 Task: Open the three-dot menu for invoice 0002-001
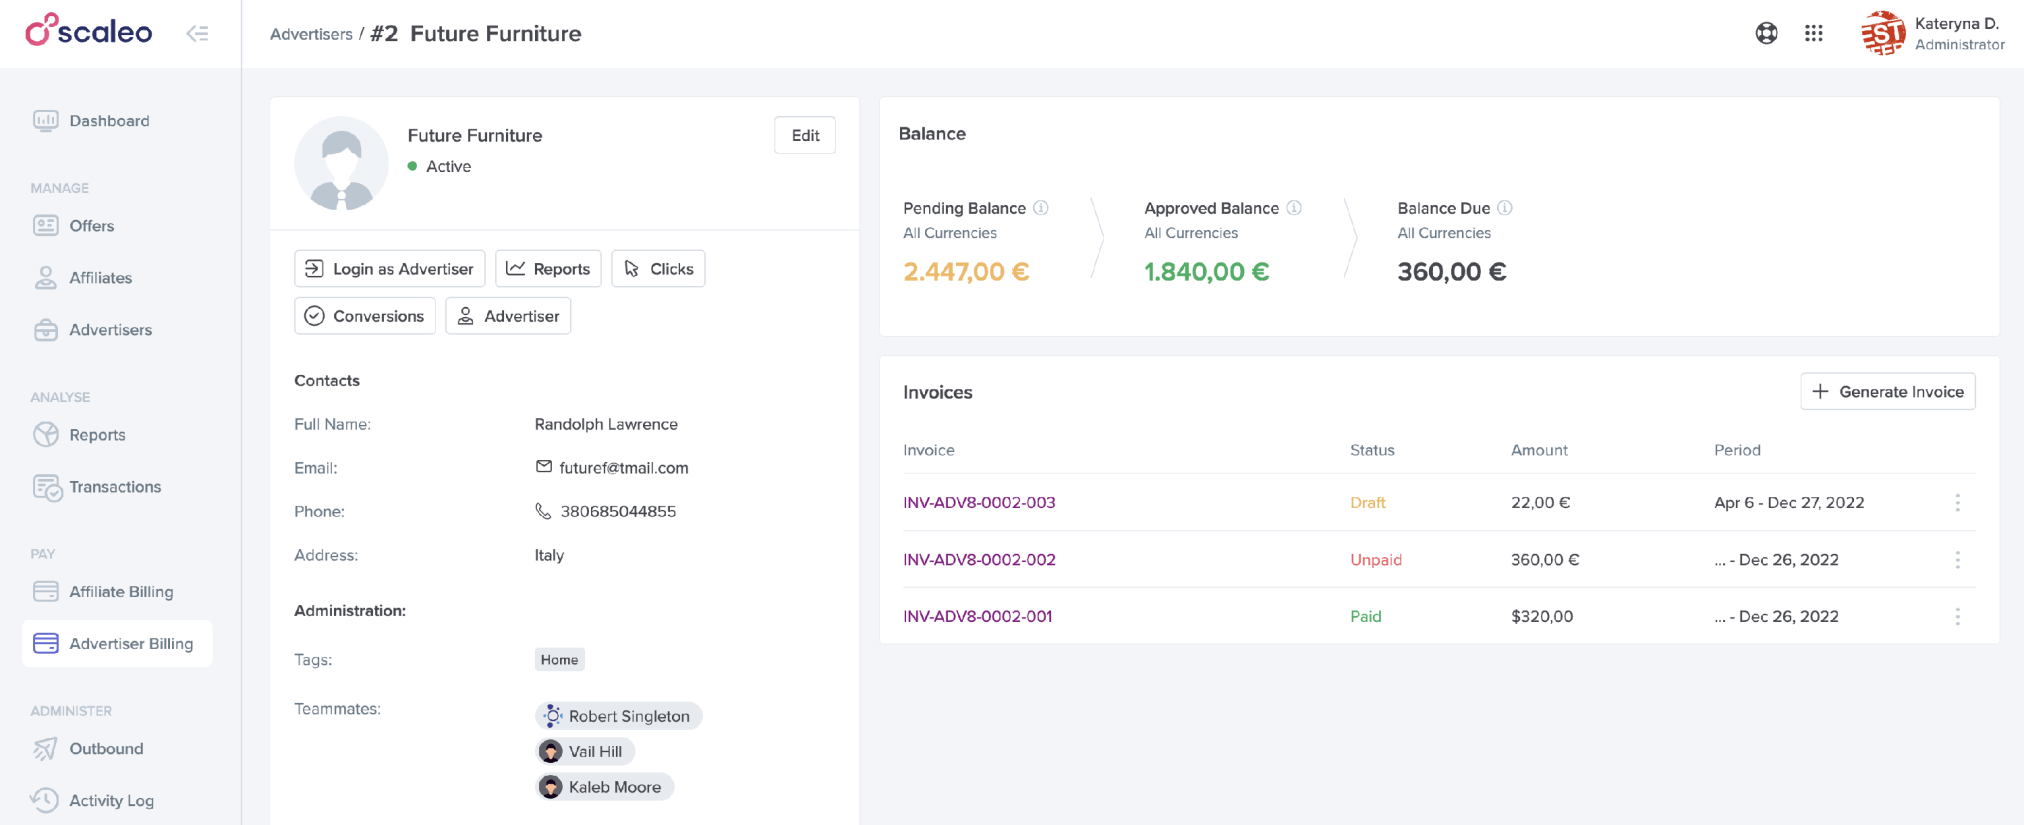click(1958, 617)
